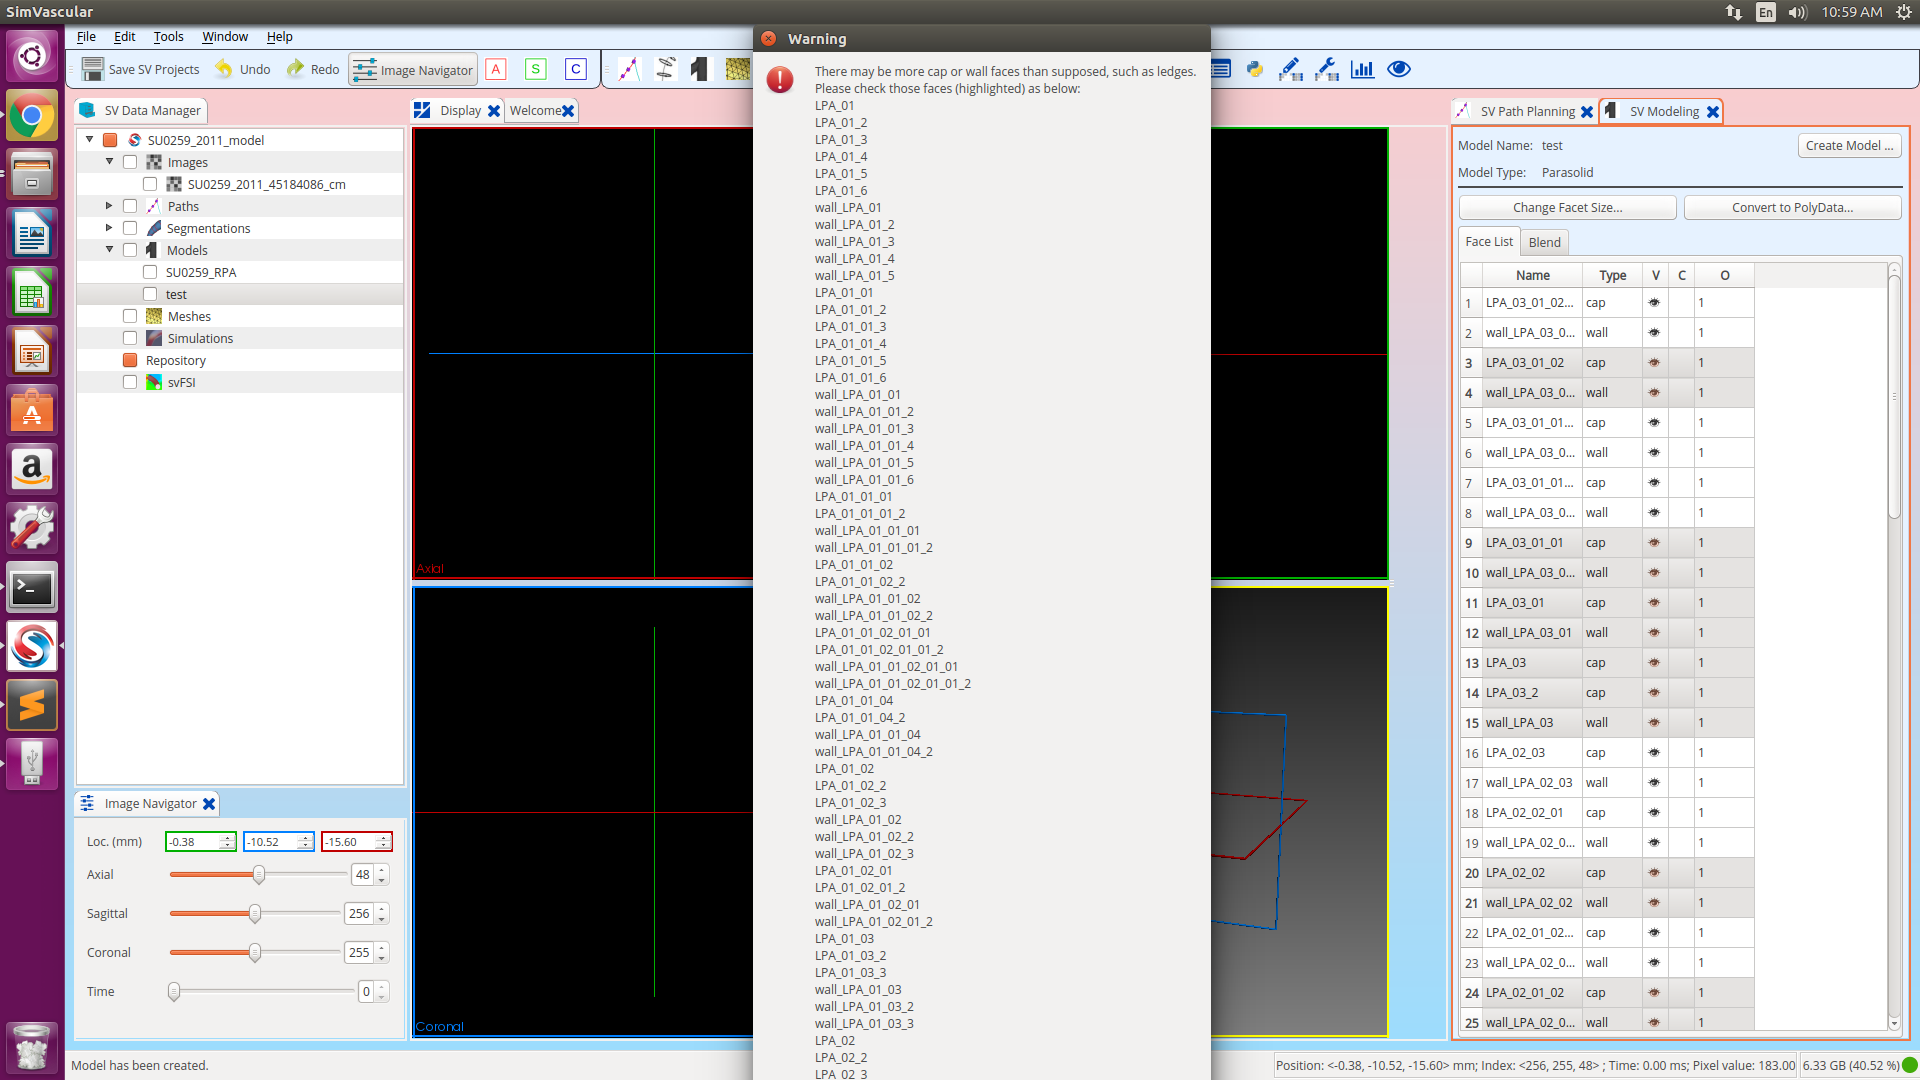Image resolution: width=1920 pixels, height=1080 pixels.
Task: Select the meshing tool icon in the toolbar
Action: pos(737,69)
